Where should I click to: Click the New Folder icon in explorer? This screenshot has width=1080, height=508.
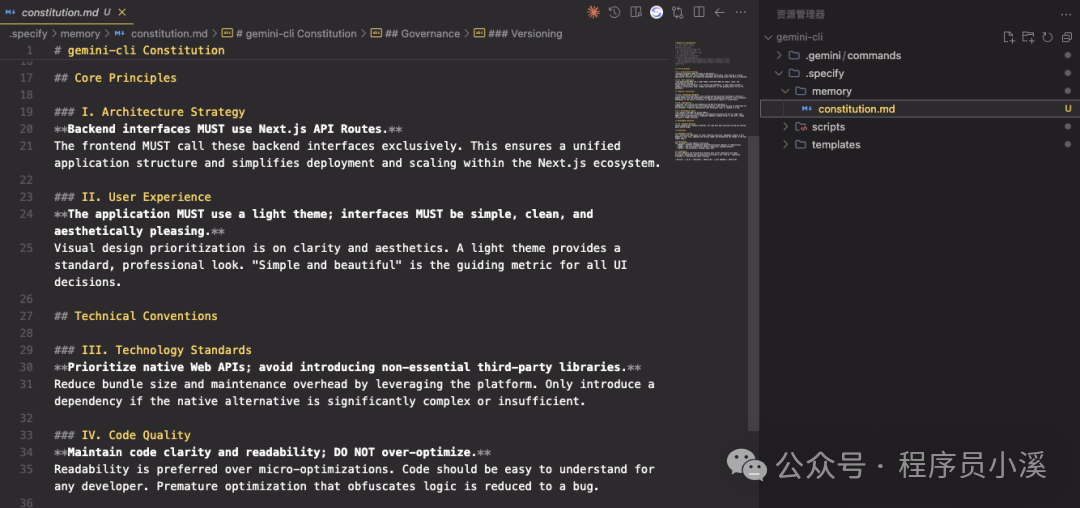pos(1028,37)
